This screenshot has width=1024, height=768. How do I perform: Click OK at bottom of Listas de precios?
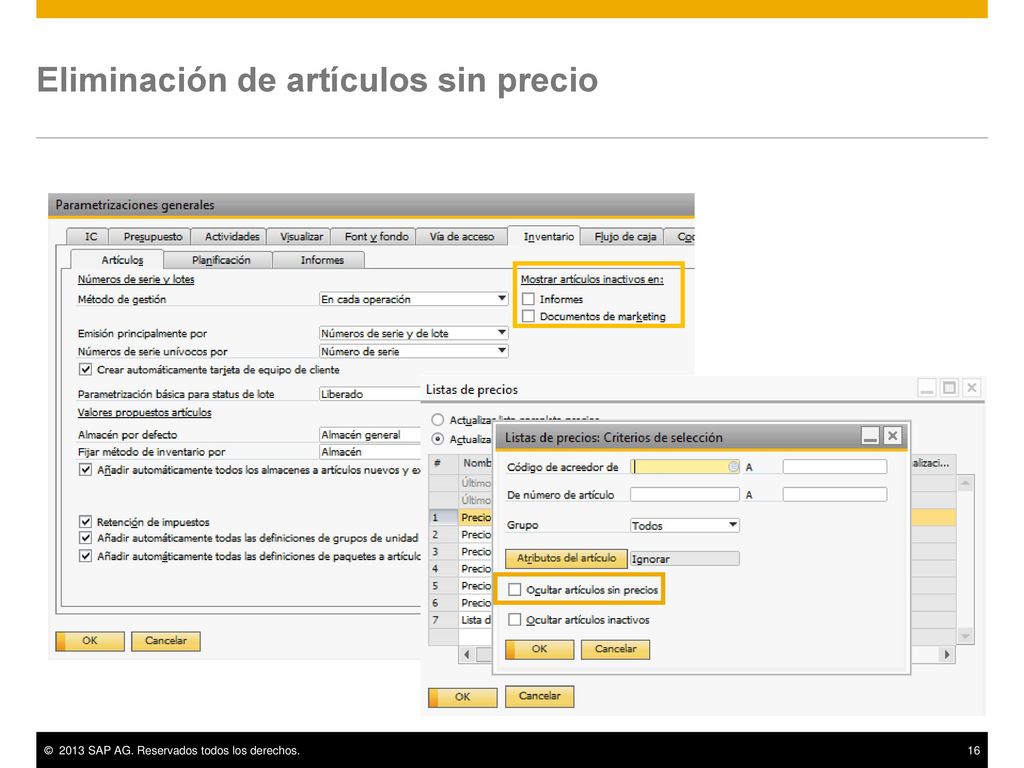462,697
